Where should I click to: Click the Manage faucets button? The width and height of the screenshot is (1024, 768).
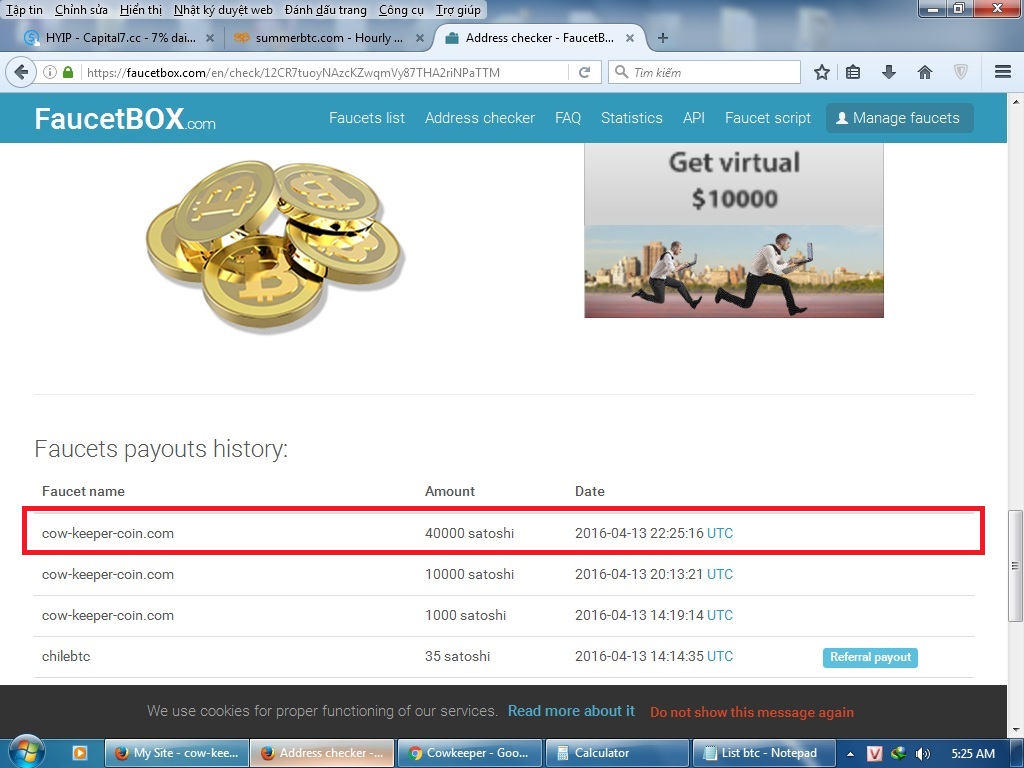point(899,118)
